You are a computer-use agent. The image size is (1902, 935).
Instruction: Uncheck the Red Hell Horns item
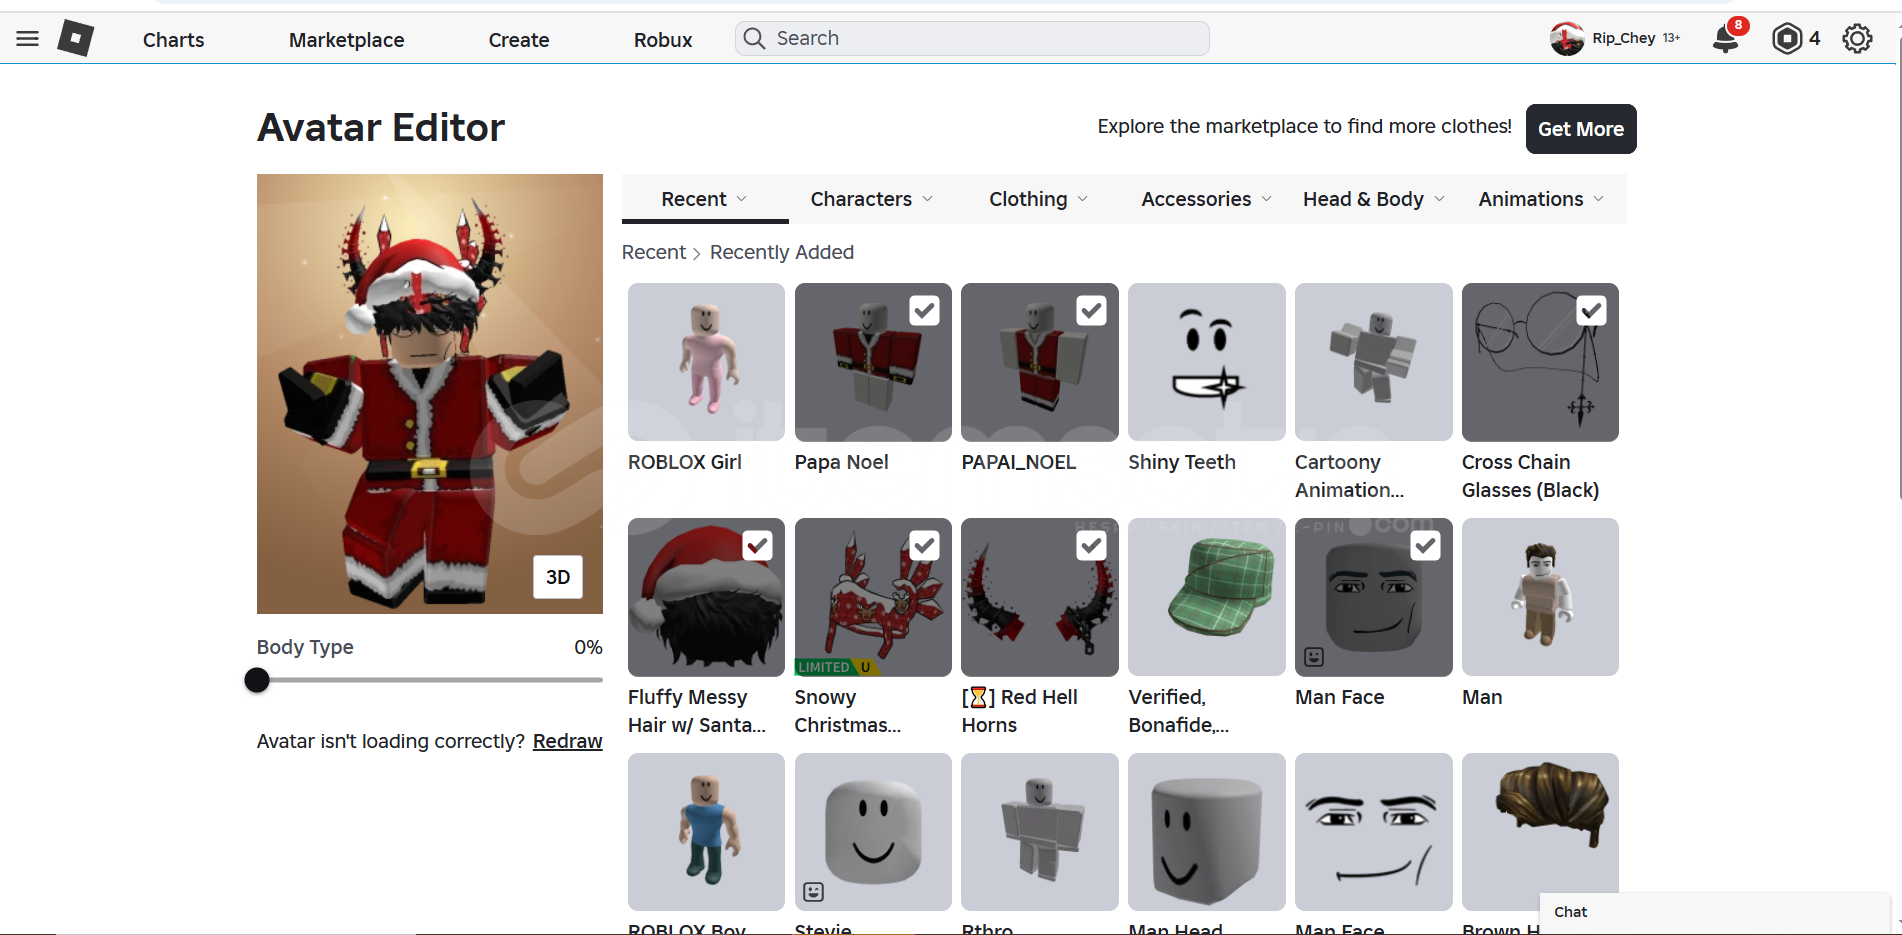tap(1092, 546)
